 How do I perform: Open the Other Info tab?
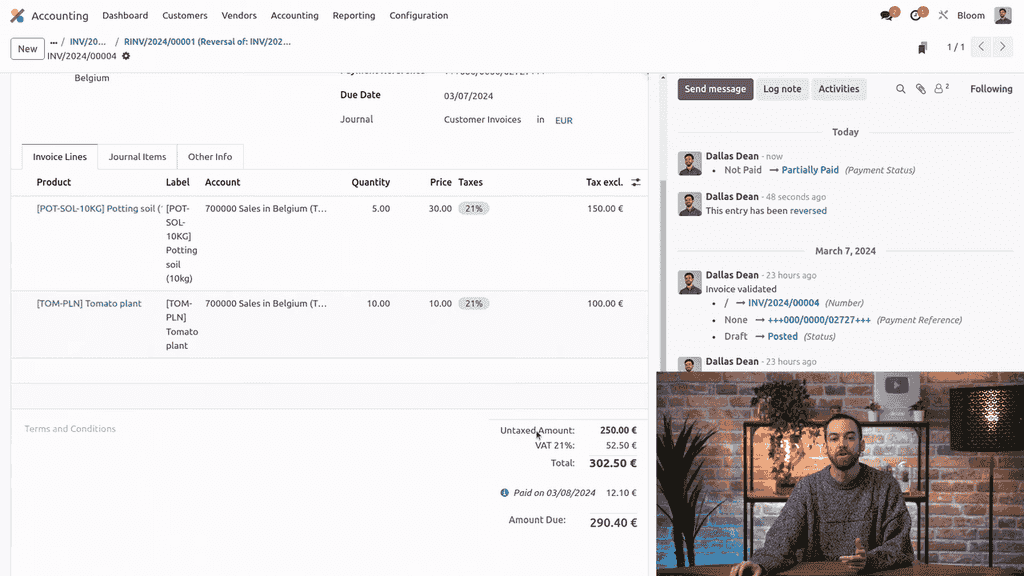coord(210,156)
